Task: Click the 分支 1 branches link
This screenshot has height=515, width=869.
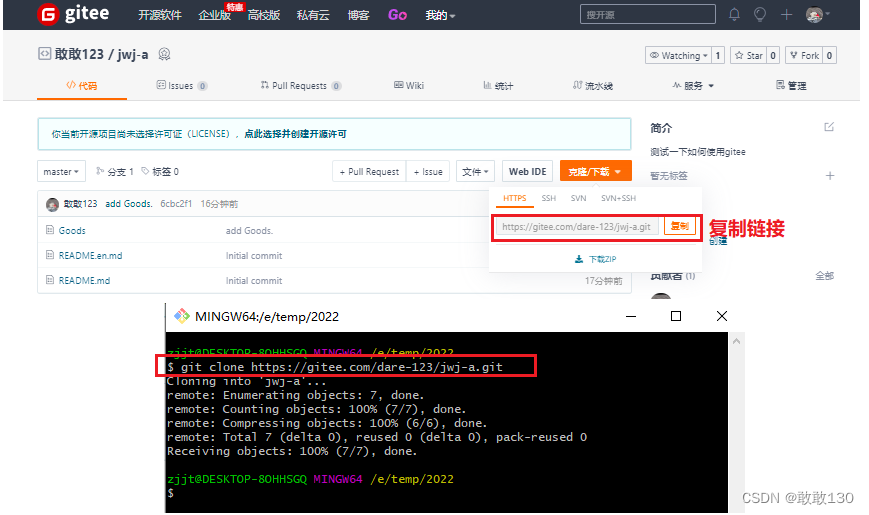Action: point(115,171)
